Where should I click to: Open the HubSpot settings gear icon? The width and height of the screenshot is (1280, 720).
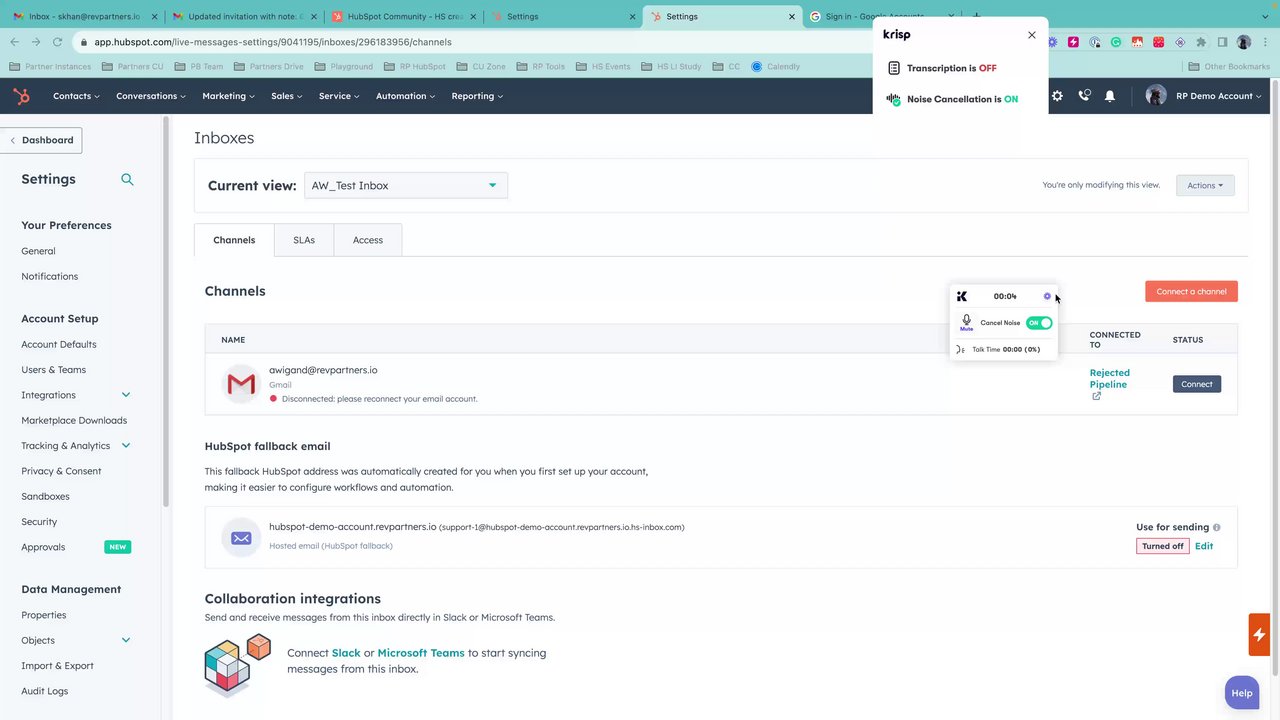pos(1057,96)
